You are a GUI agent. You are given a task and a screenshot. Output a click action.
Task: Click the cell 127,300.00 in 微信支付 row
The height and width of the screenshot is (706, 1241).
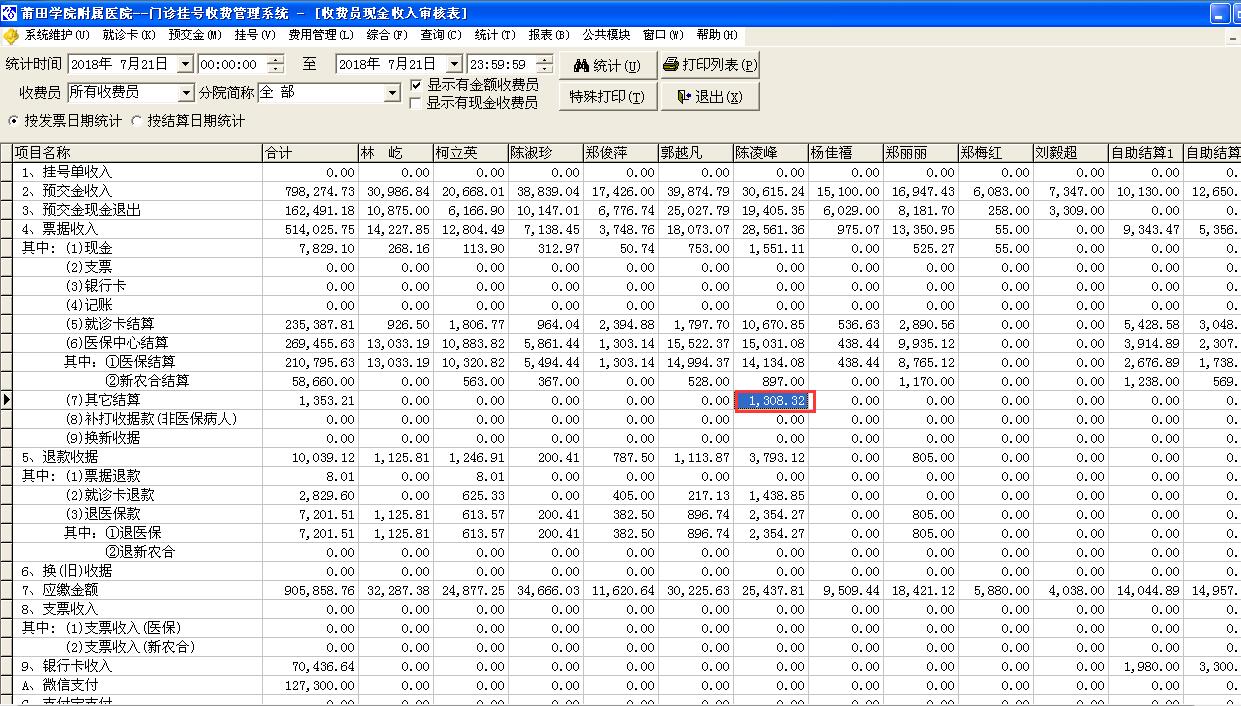point(310,685)
